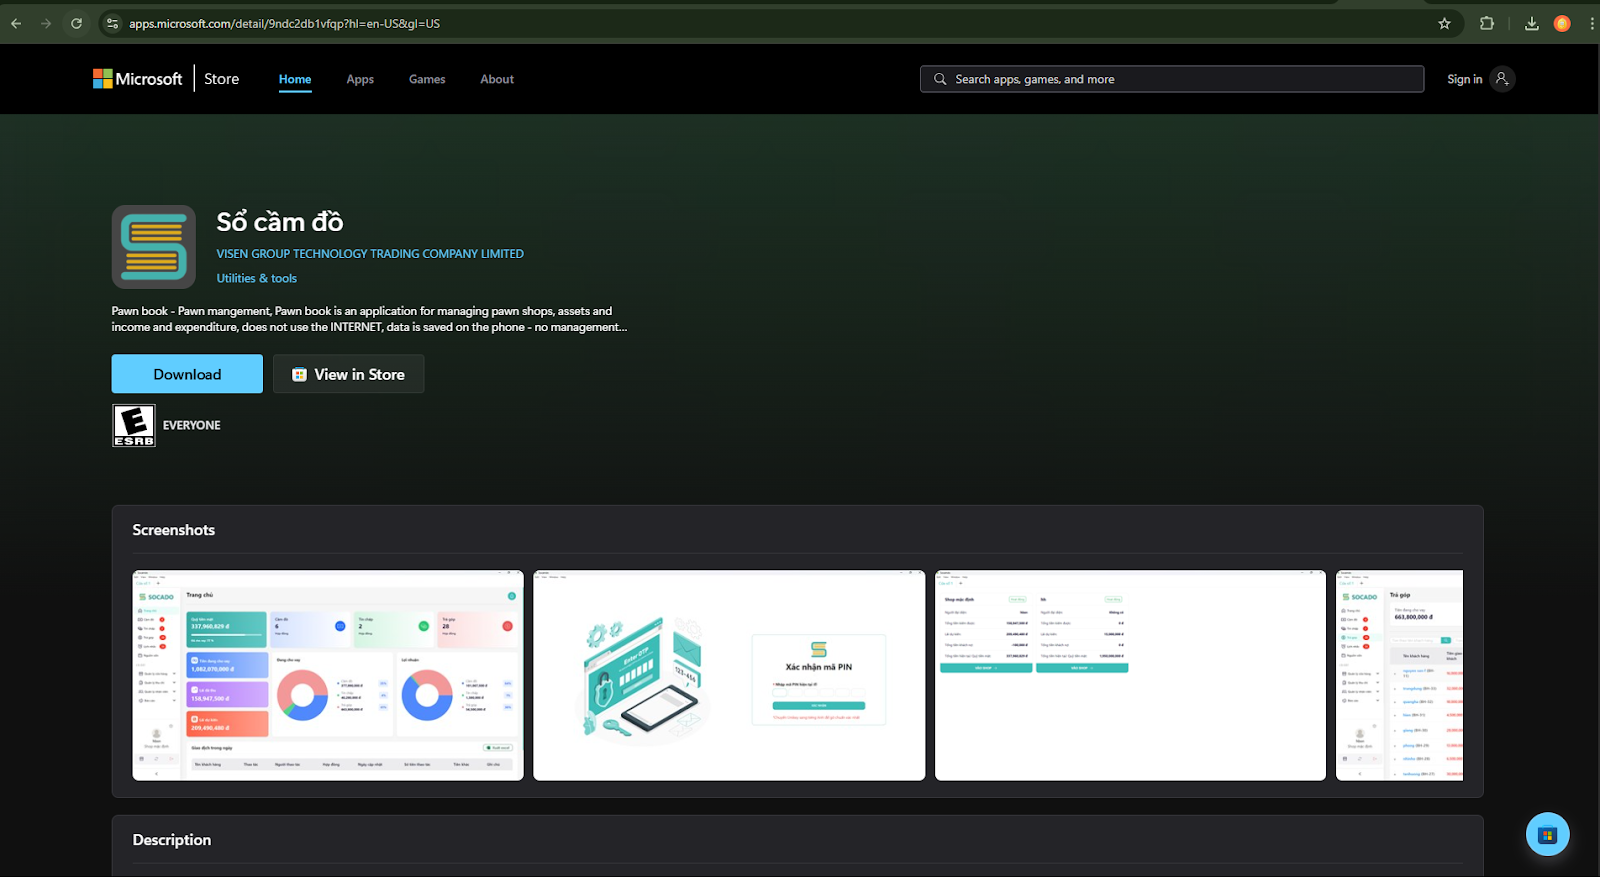Go back using the browser back arrow
The width and height of the screenshot is (1600, 877).
16,23
